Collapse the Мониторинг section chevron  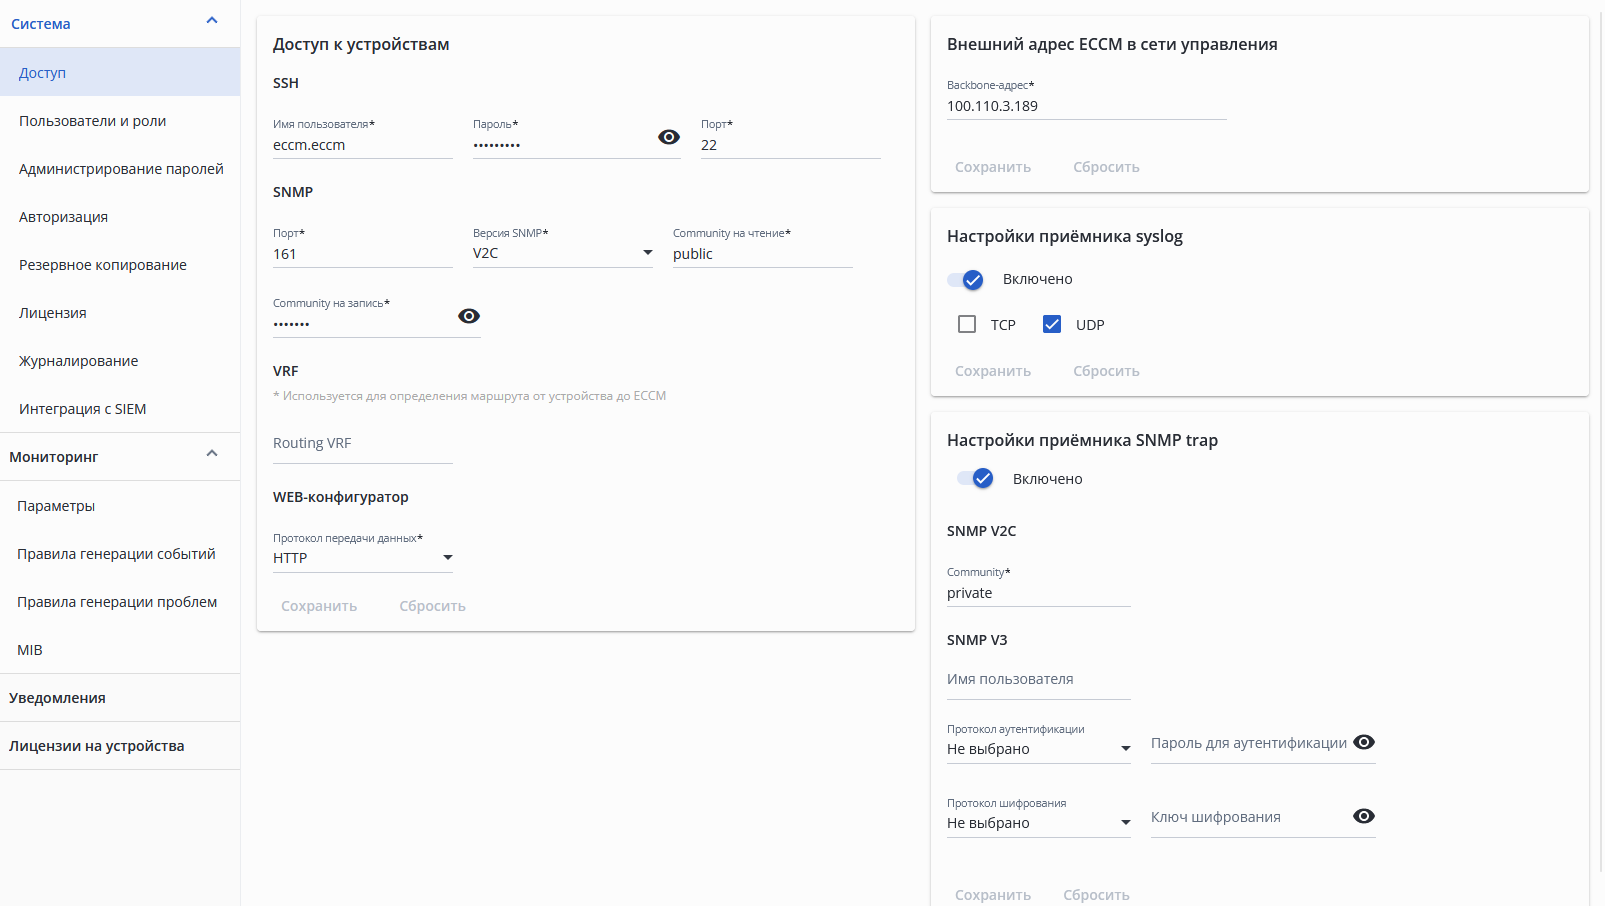[x=212, y=454]
